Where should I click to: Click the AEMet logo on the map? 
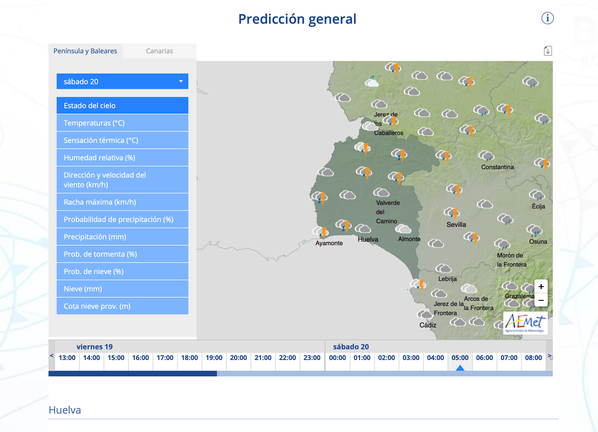point(525,323)
